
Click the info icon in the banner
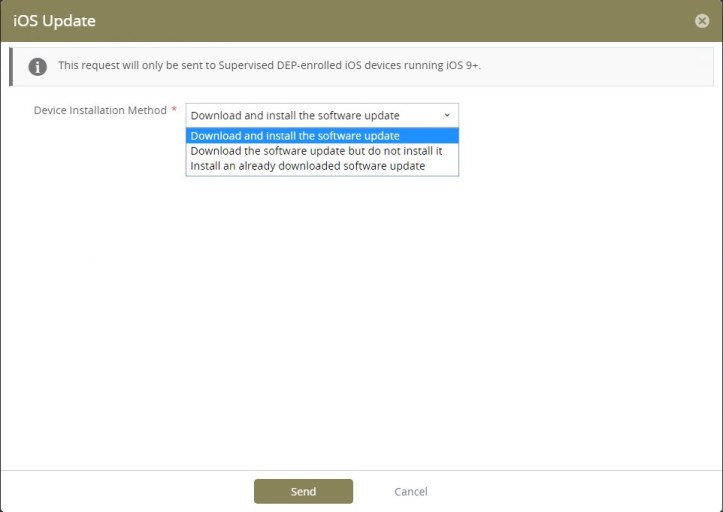click(x=37, y=67)
